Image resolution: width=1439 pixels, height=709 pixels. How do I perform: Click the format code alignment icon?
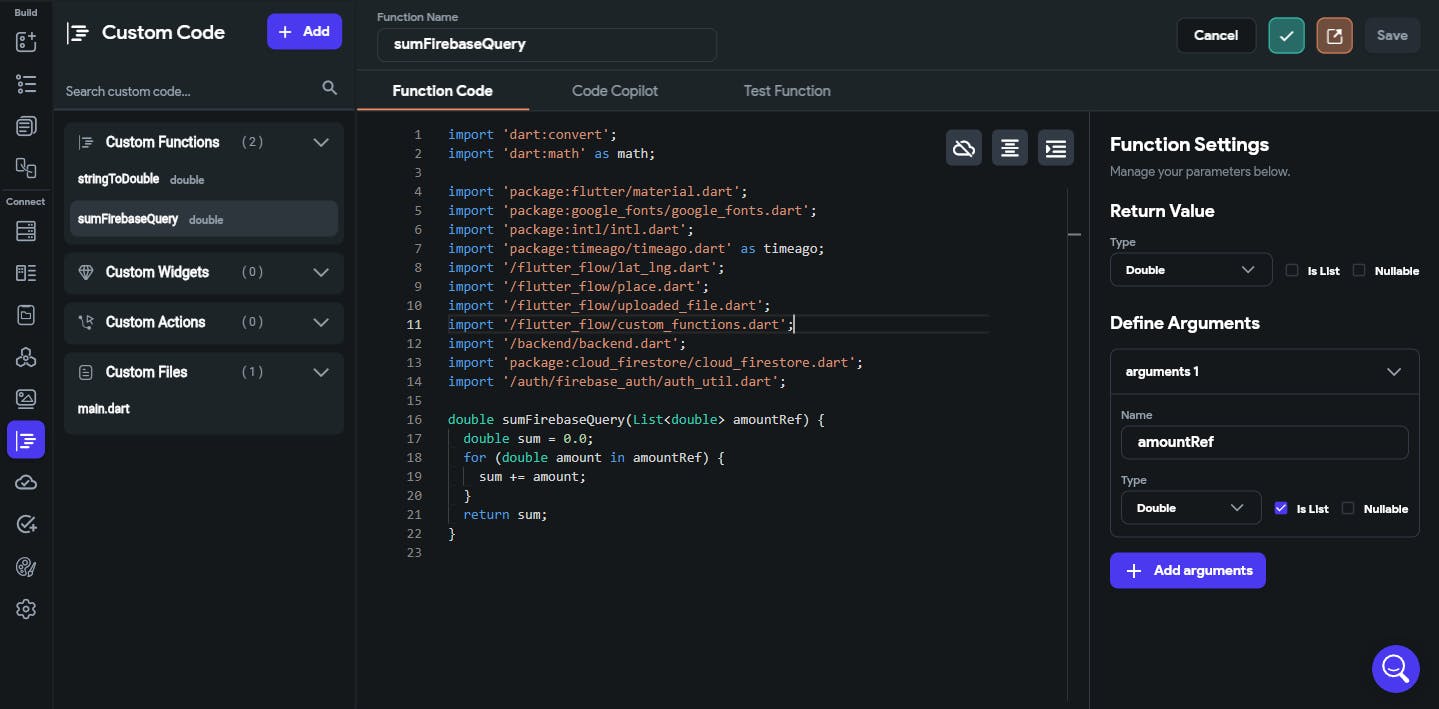[x=1009, y=148]
